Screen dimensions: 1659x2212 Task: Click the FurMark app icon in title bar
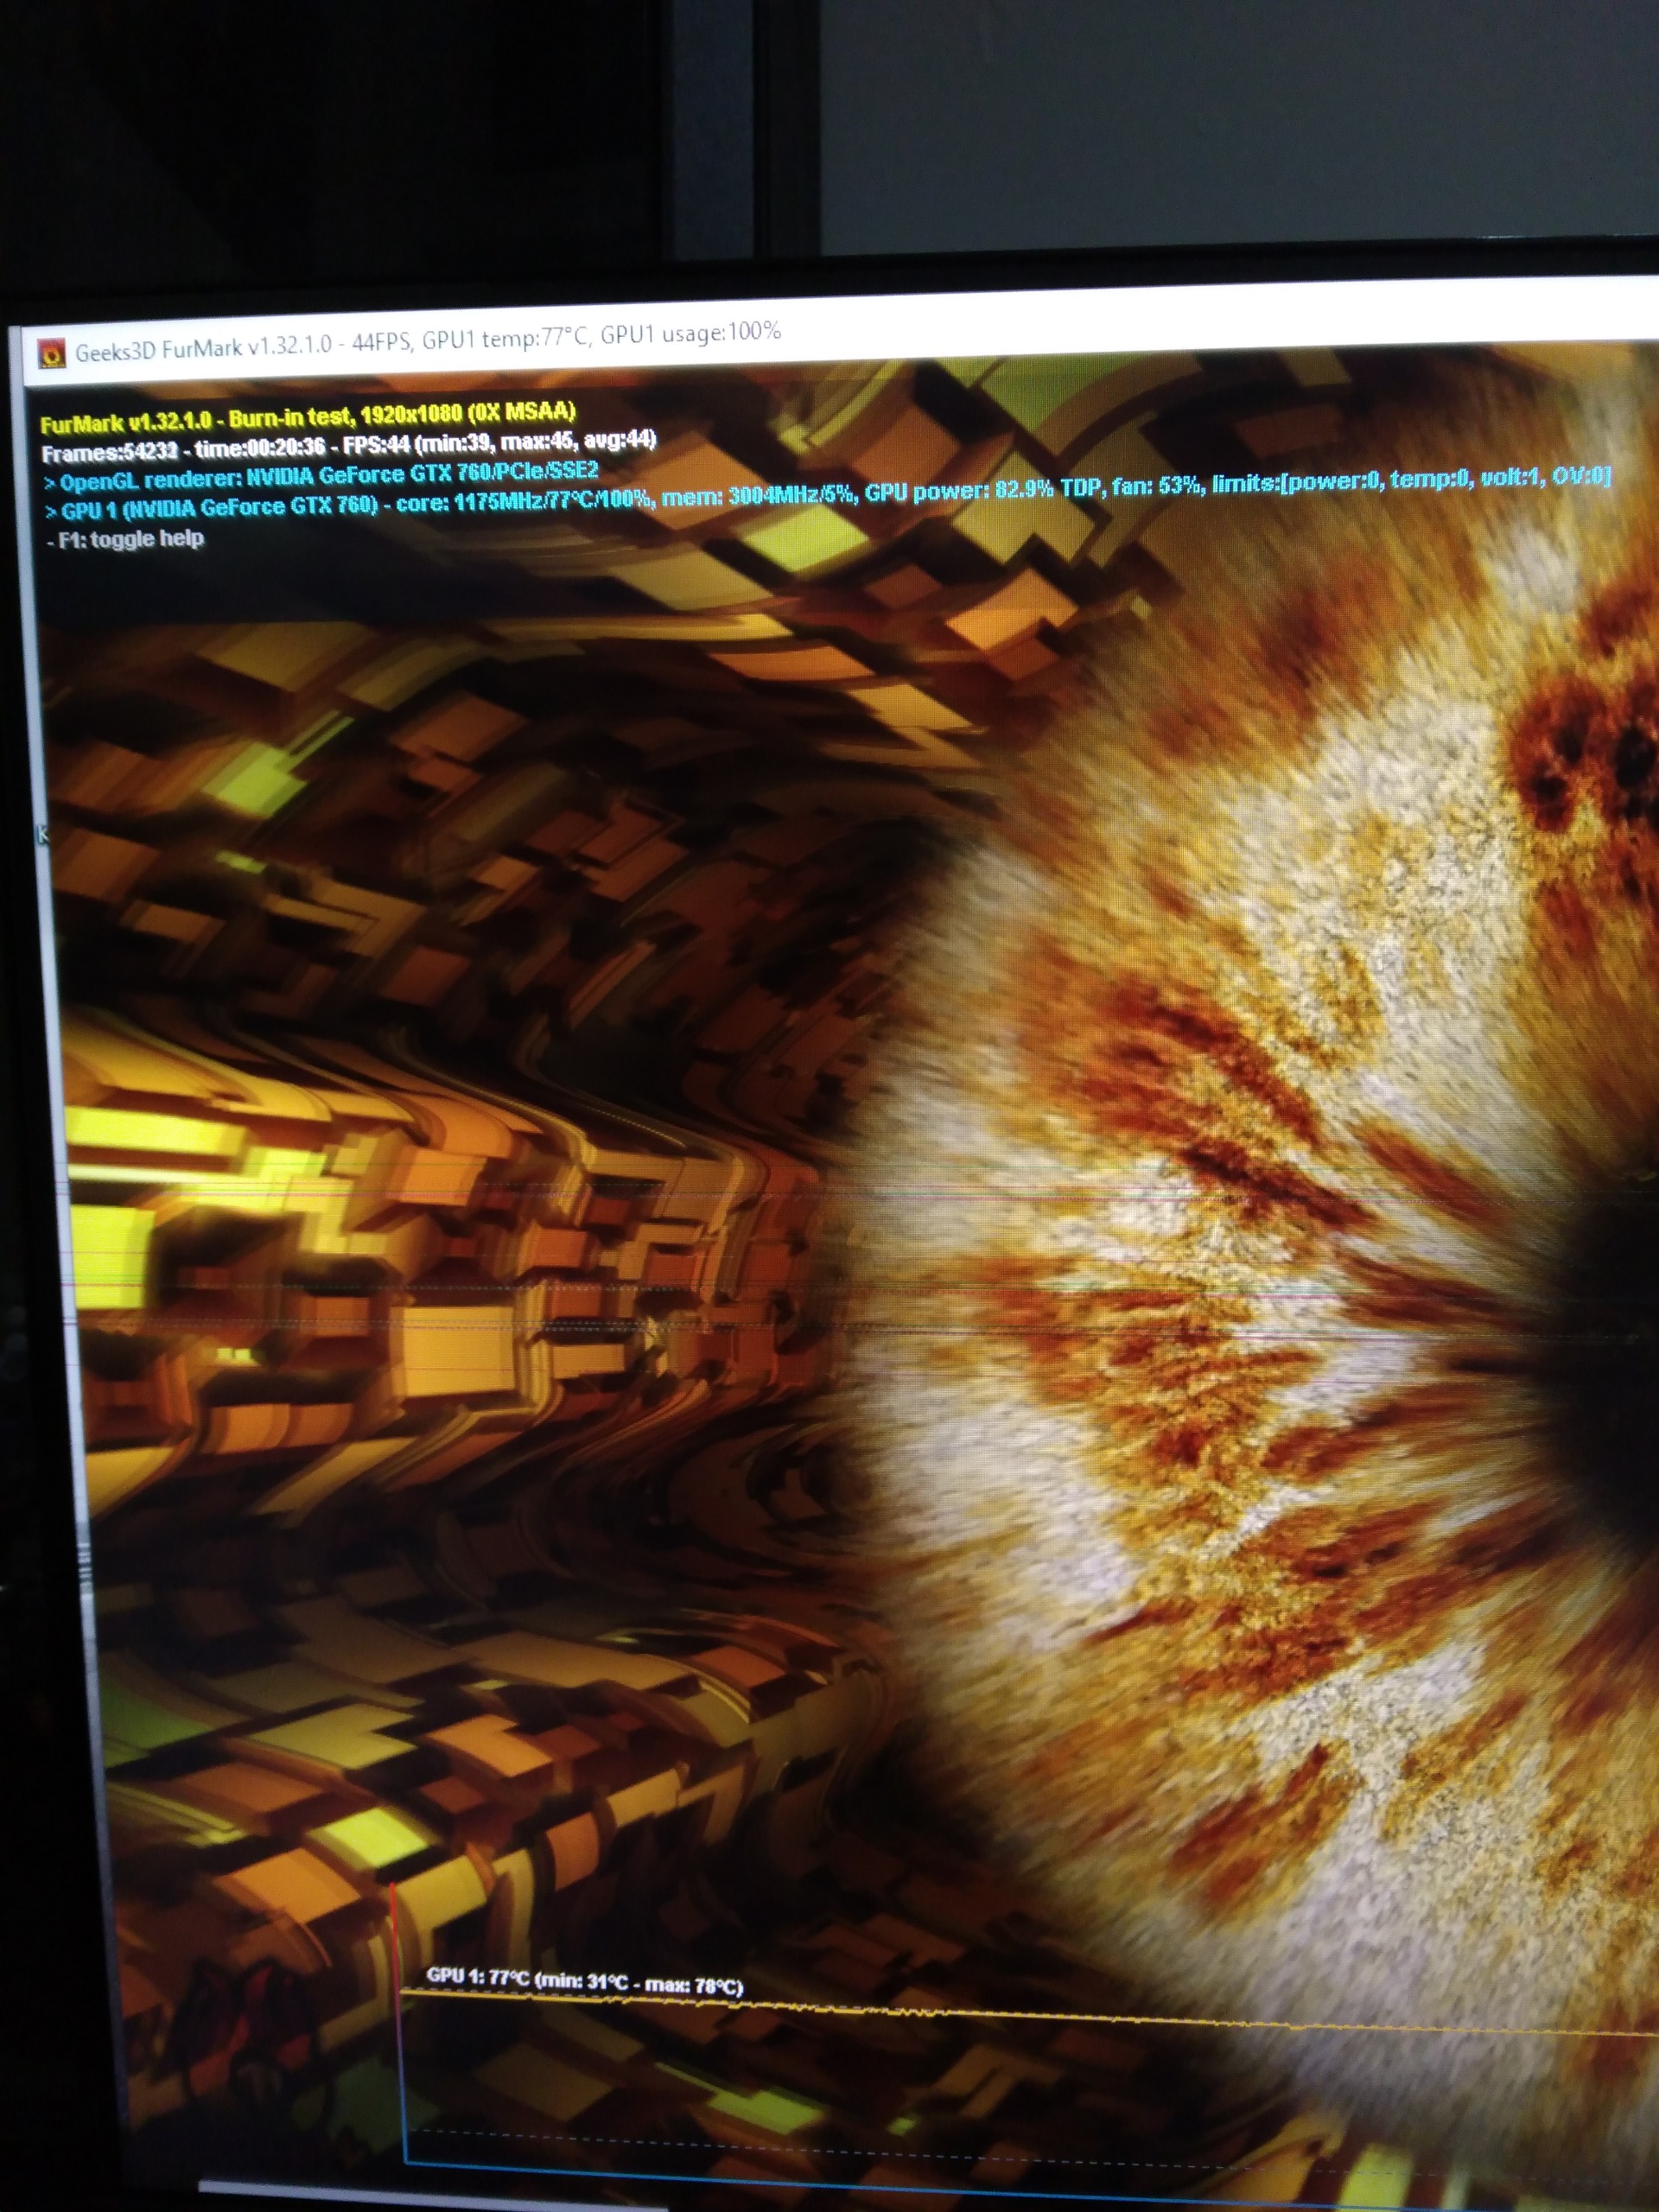pos(51,353)
